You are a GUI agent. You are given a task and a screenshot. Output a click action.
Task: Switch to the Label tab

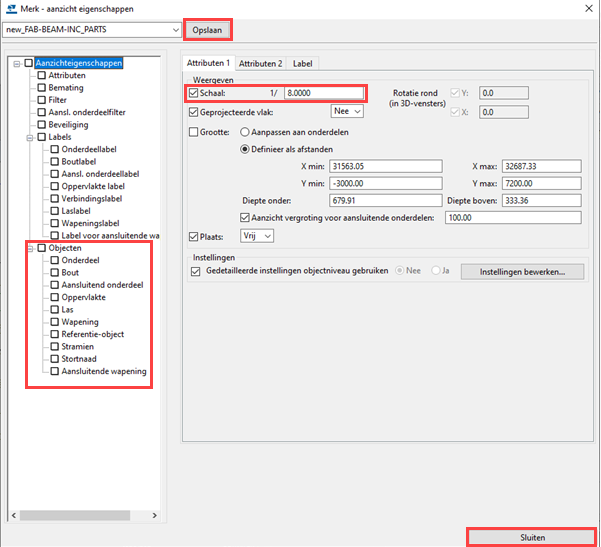pyautogui.click(x=302, y=63)
